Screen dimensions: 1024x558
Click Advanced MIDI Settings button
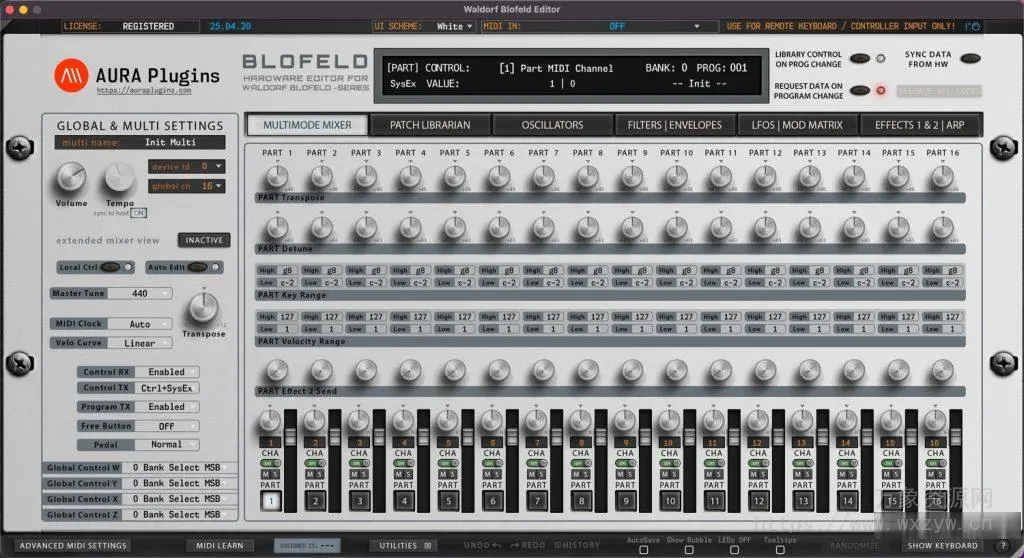[x=72, y=546]
